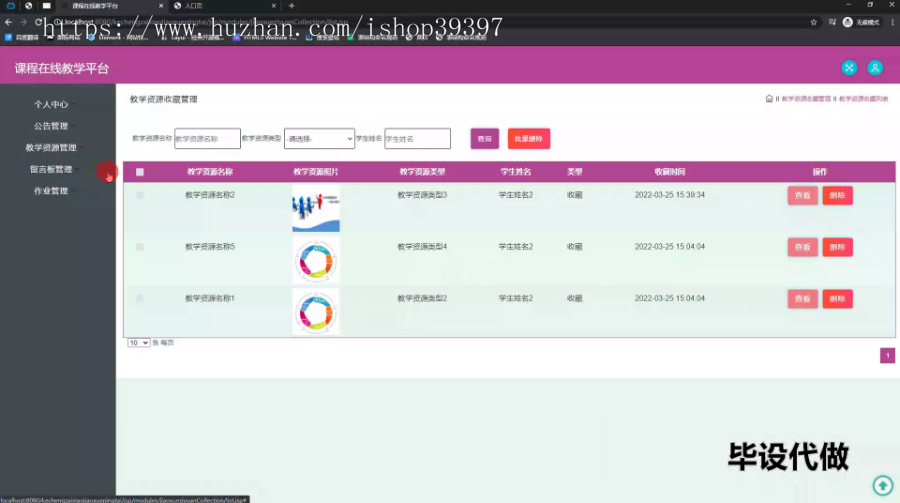This screenshot has width=900, height=503.
Task: Expand 留言板管理 in the sidebar
Action: pos(51,169)
